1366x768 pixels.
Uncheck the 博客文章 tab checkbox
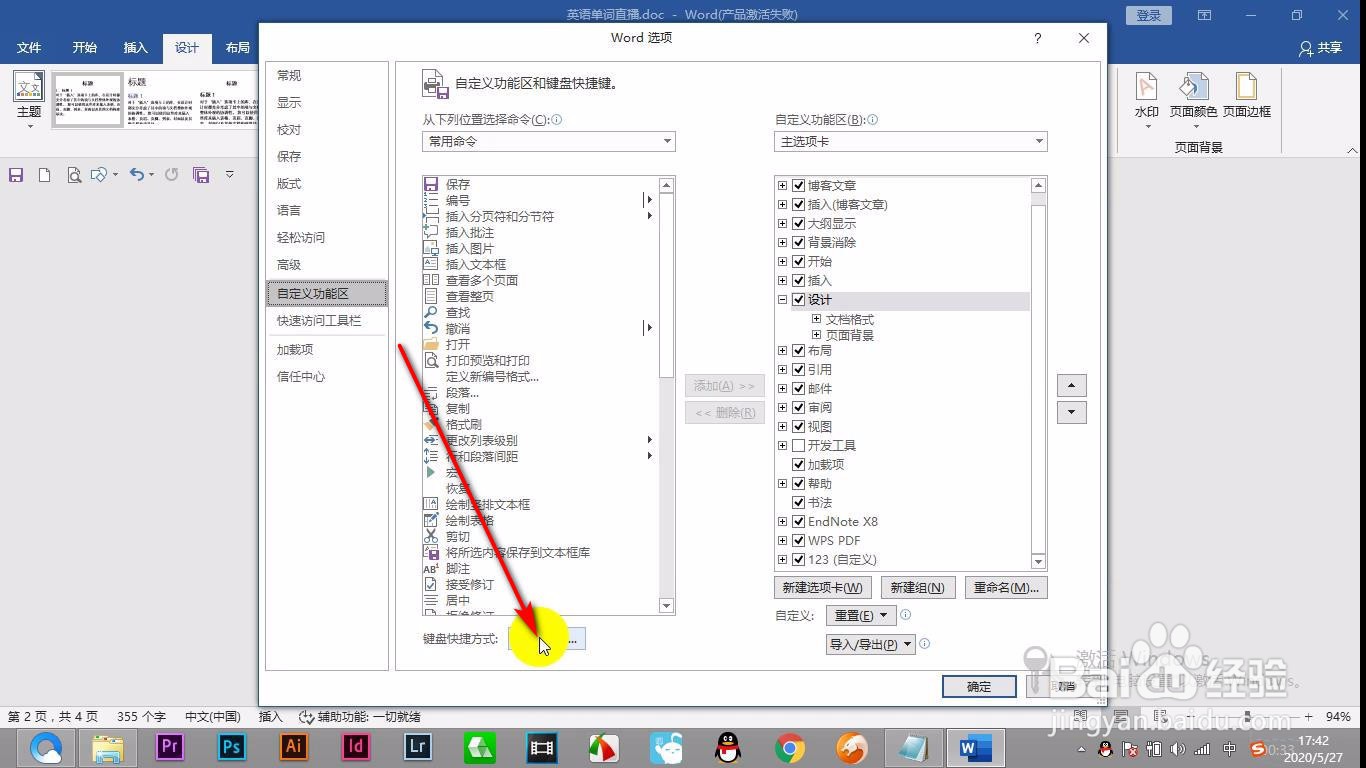798,185
